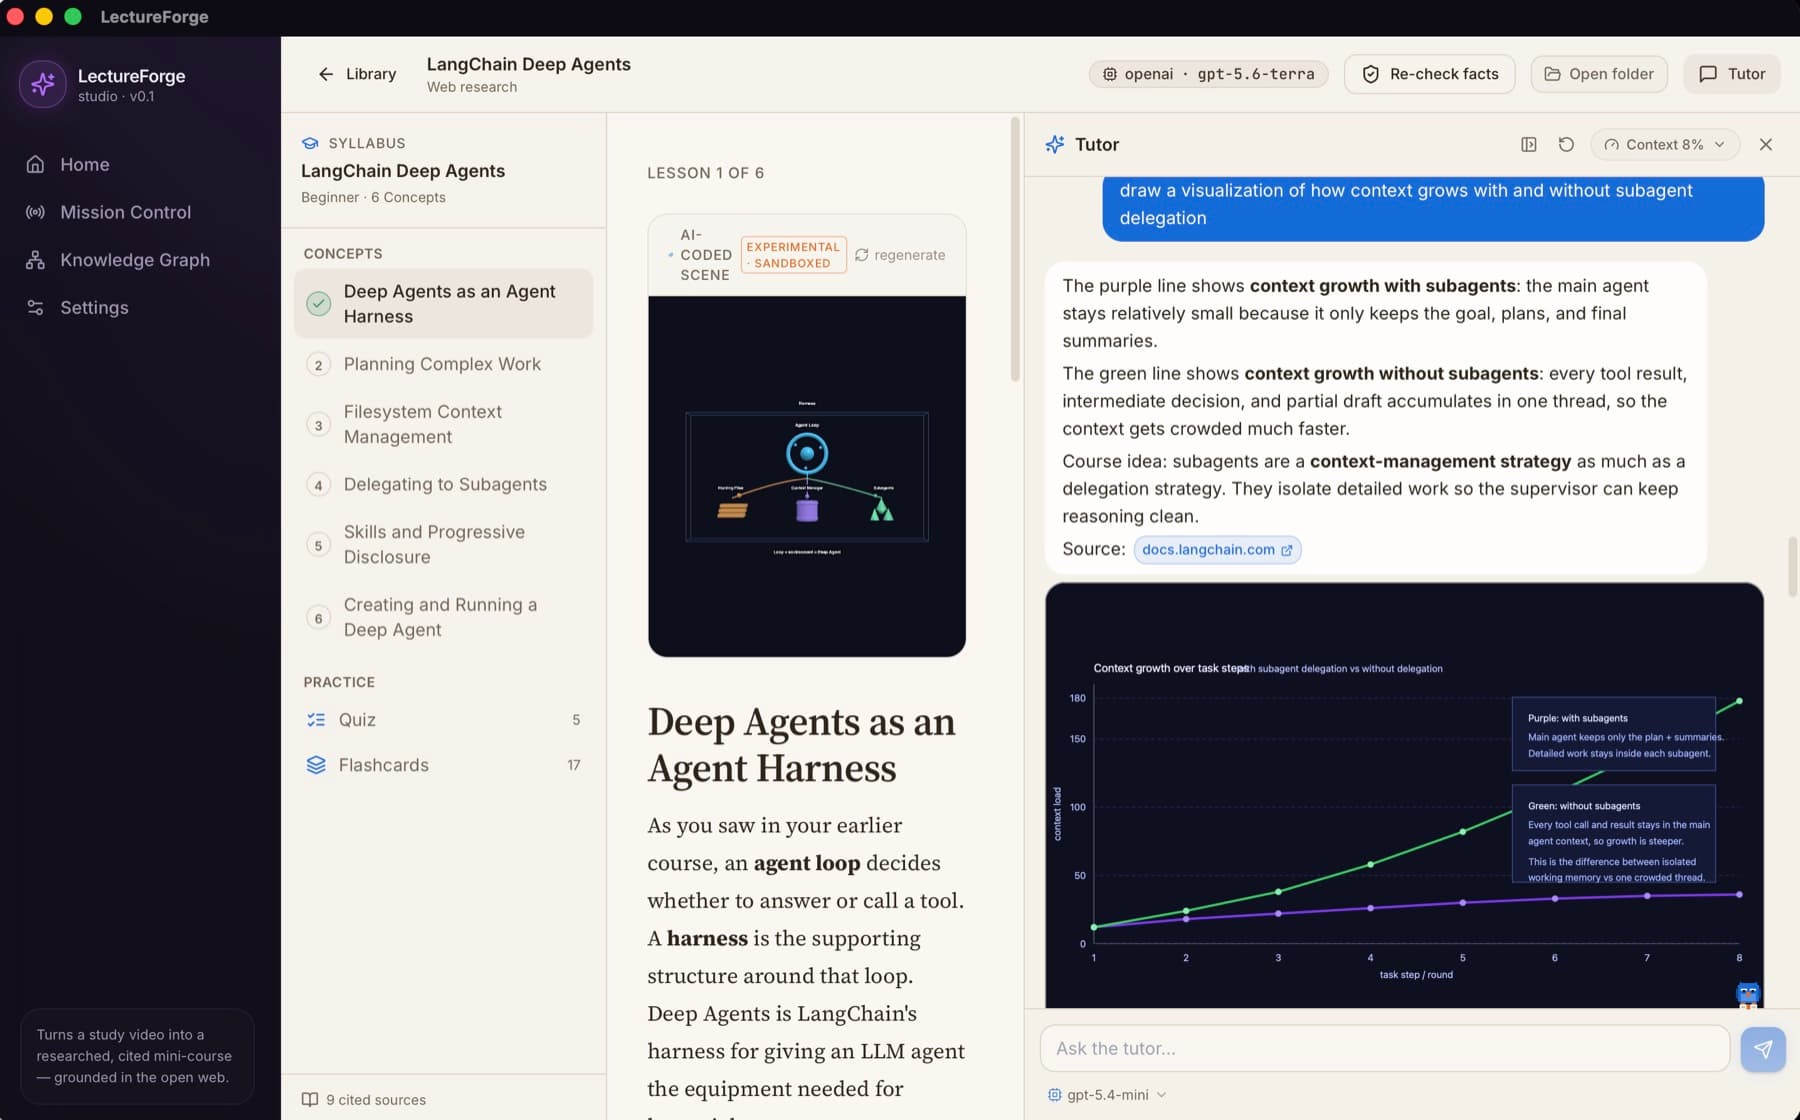
Task: Open the openai gpt-5.6-terra model chip
Action: click(1208, 74)
